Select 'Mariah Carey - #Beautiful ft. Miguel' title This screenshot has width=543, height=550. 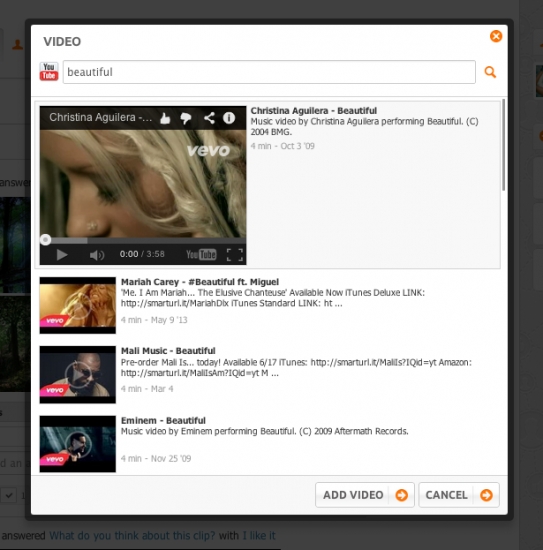pyautogui.click(x=200, y=282)
